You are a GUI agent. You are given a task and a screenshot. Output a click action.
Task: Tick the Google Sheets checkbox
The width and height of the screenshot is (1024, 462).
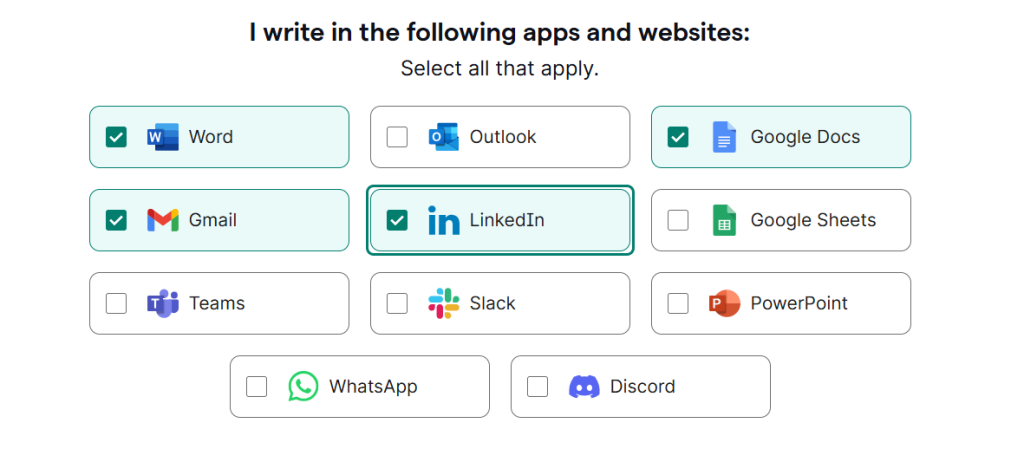[x=678, y=220]
